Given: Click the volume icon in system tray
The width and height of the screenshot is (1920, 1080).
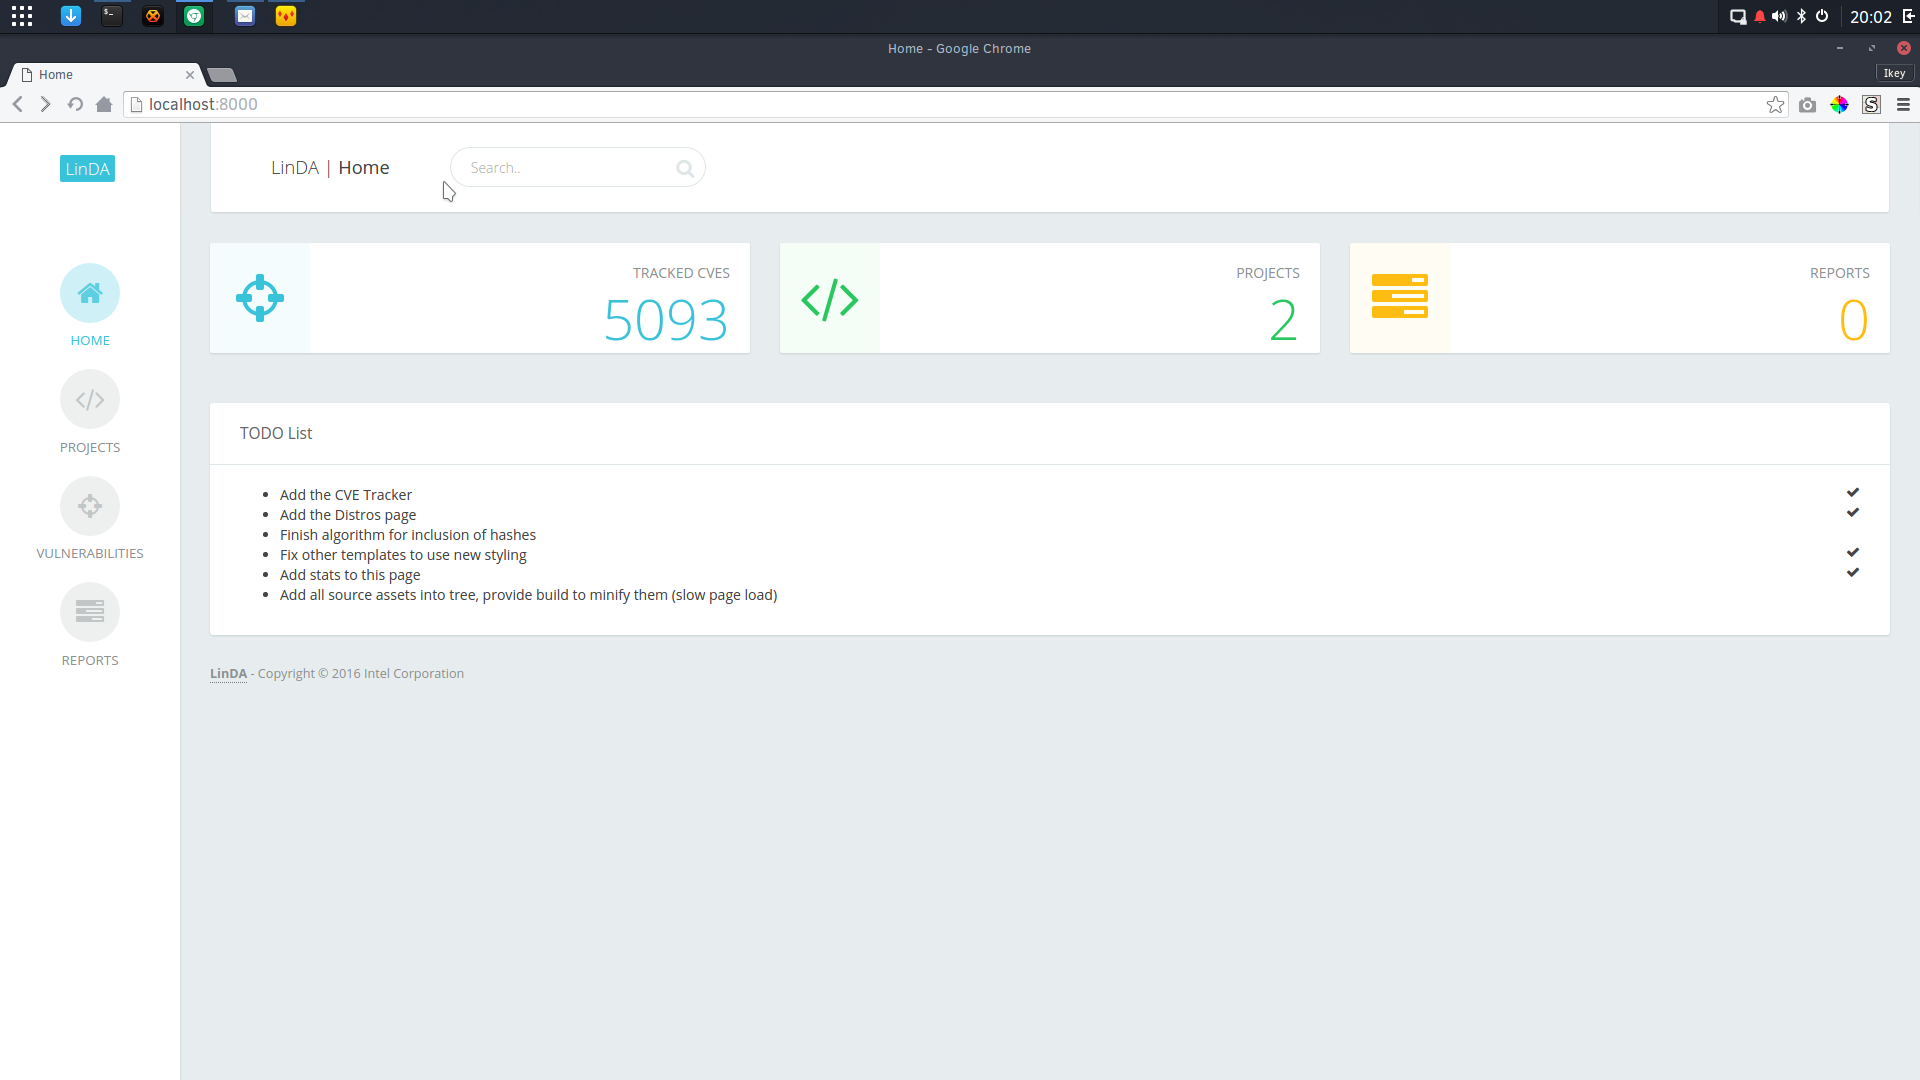Looking at the screenshot, I should tap(1779, 16).
